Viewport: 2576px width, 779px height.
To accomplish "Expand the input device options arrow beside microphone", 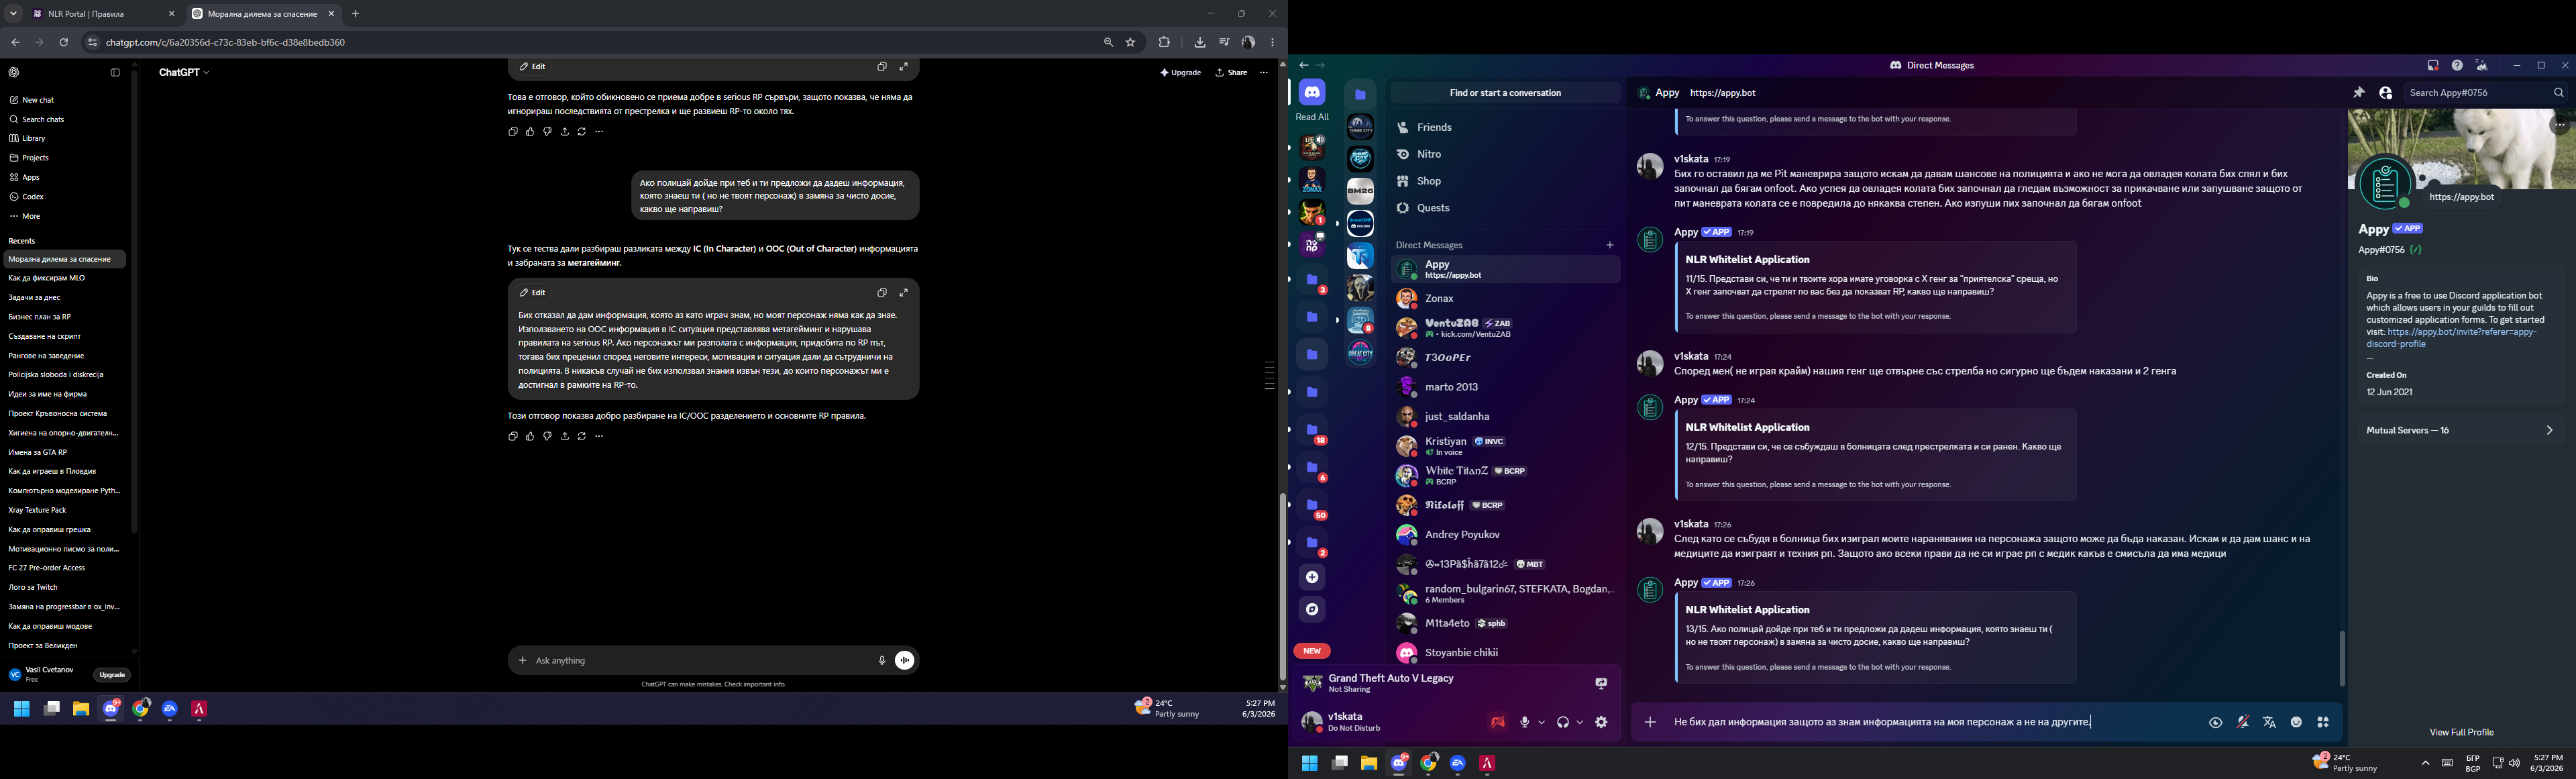I will coord(1541,722).
